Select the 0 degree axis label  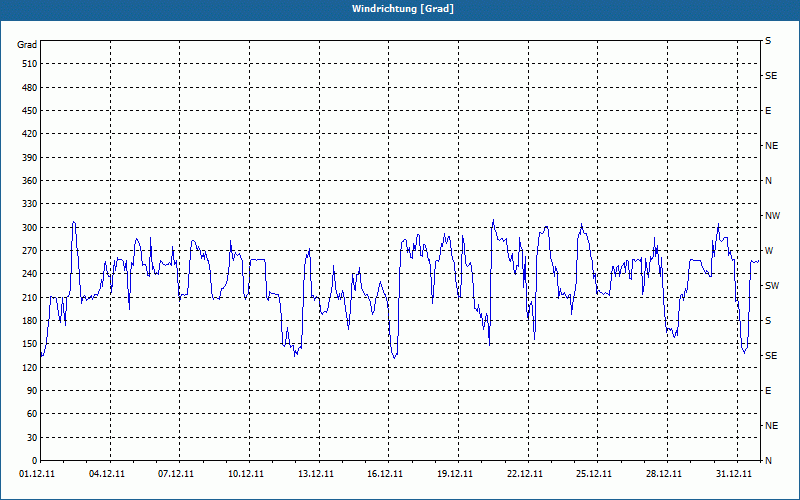click(34, 461)
